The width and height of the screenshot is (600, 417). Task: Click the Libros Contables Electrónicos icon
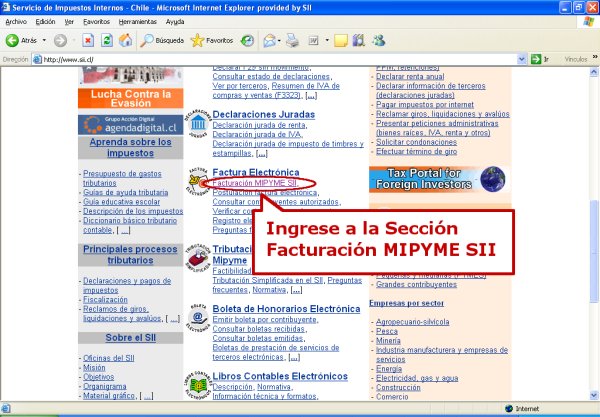198,385
